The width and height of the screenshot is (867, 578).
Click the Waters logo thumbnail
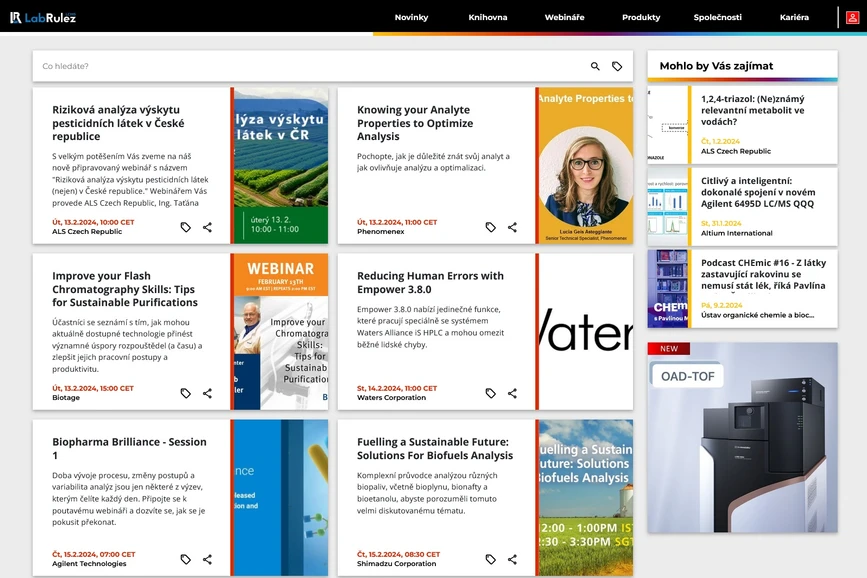tap(586, 331)
